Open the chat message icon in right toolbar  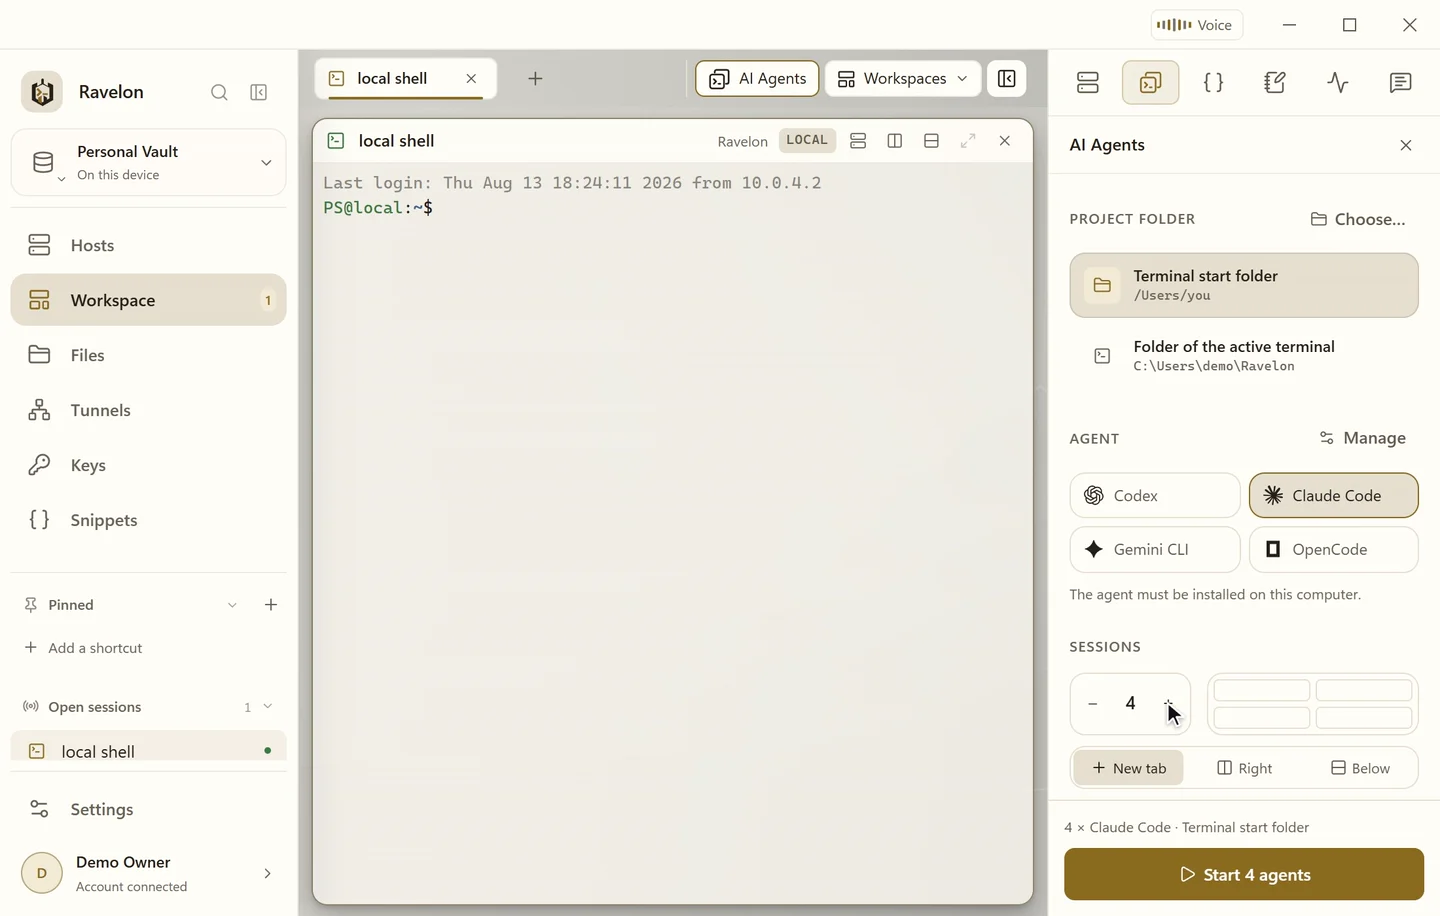pyautogui.click(x=1400, y=83)
